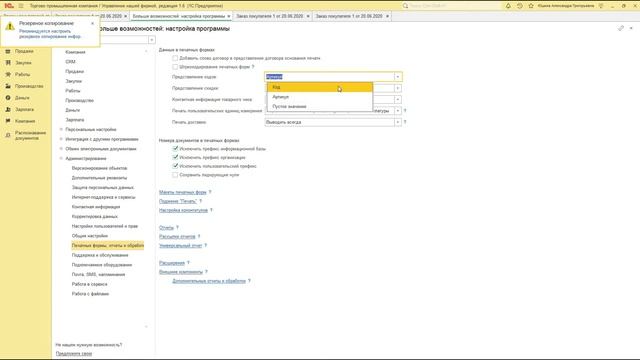Screen dimensions: 640x360
Task: Show help for Штрихкодирование печатных форм
Action: tap(253, 67)
